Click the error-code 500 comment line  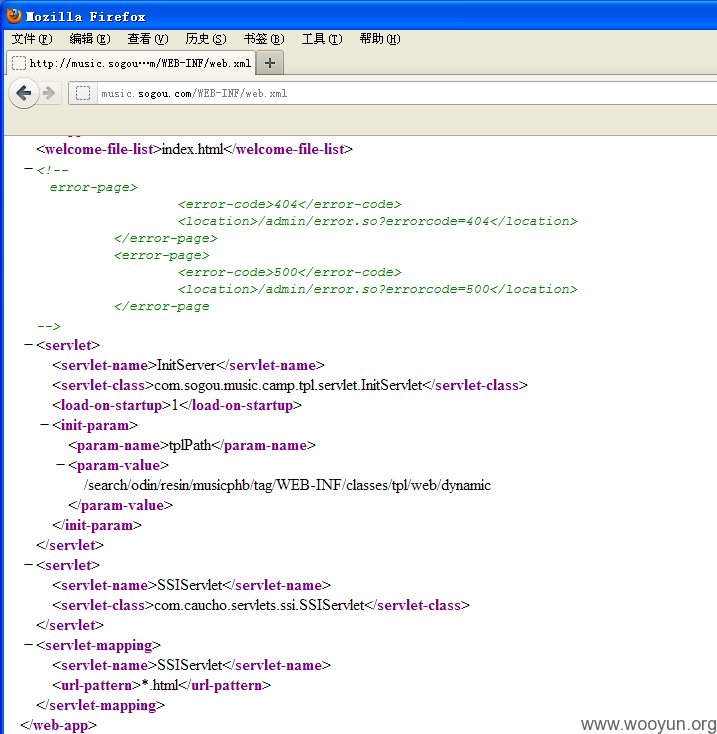[290, 272]
